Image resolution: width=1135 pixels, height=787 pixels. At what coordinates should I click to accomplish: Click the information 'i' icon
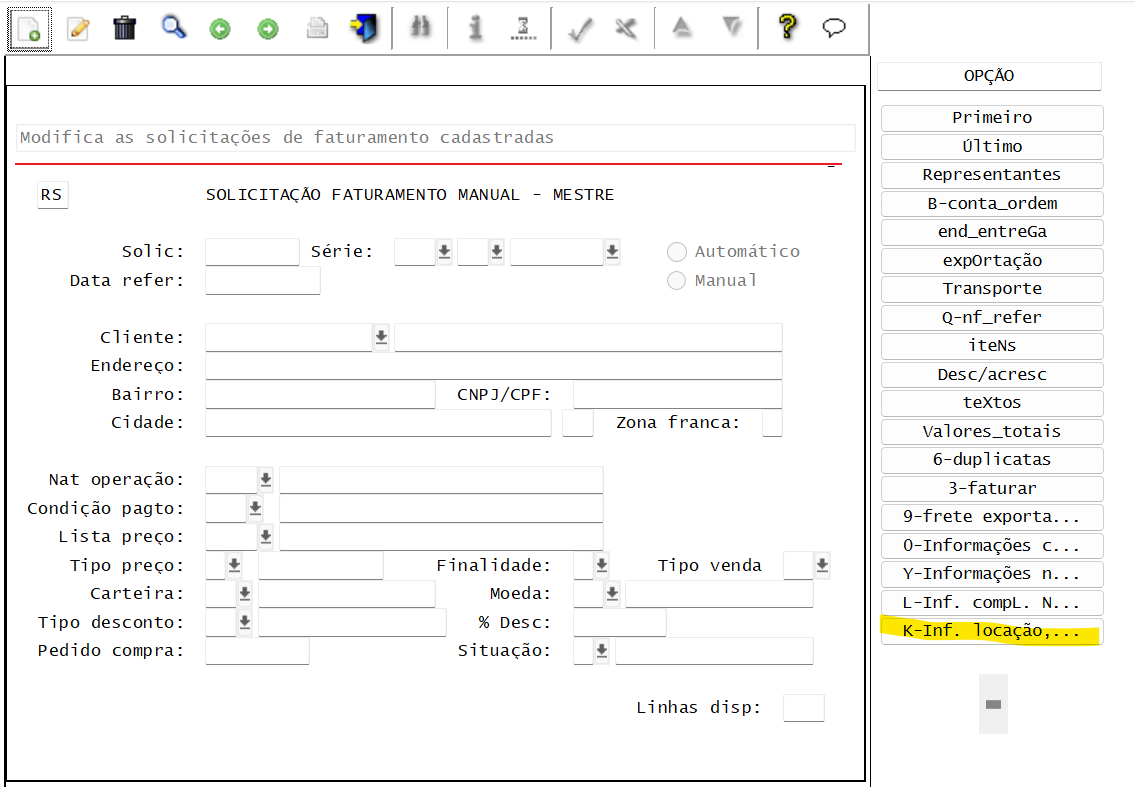click(475, 28)
